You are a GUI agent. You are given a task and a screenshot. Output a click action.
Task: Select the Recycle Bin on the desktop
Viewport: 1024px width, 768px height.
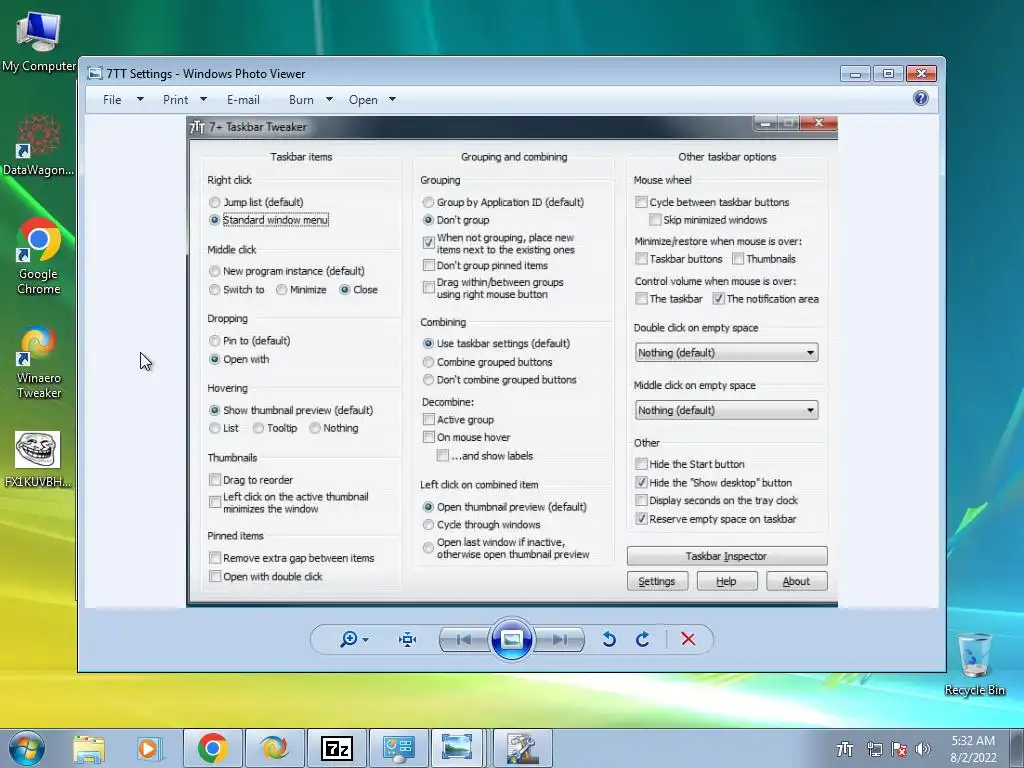click(x=974, y=664)
